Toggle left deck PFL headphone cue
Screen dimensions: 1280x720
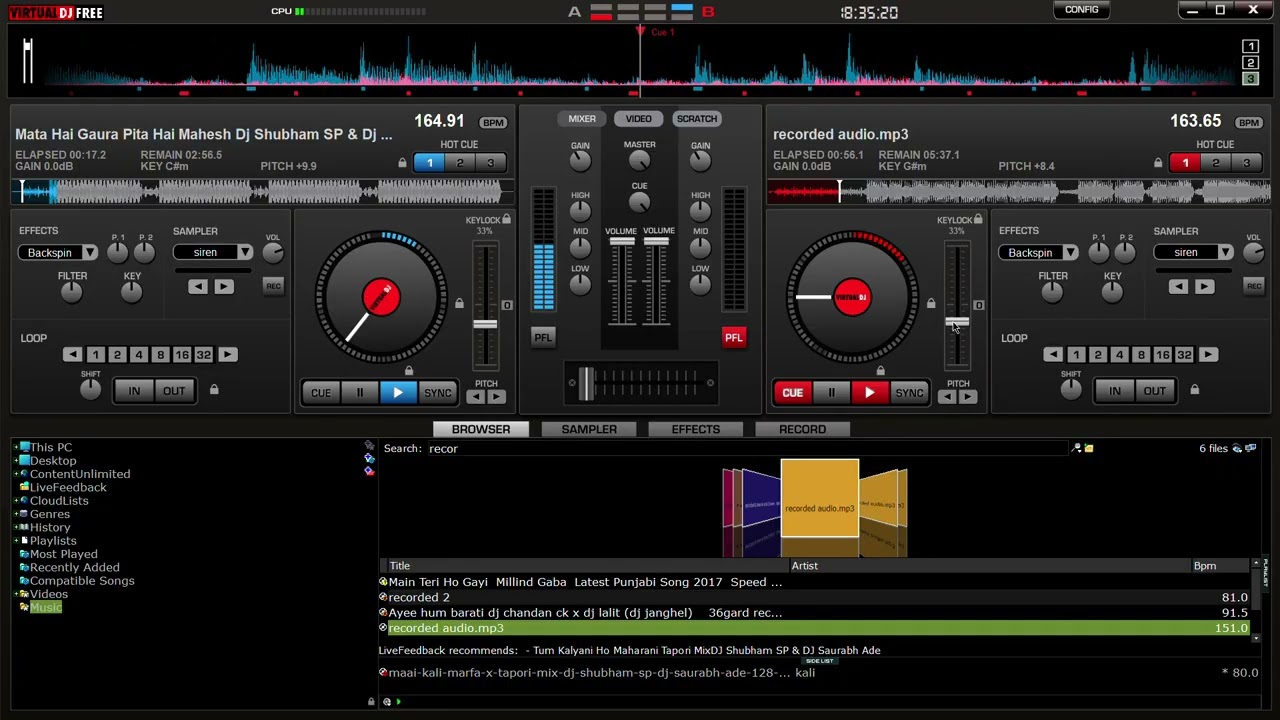pos(543,337)
